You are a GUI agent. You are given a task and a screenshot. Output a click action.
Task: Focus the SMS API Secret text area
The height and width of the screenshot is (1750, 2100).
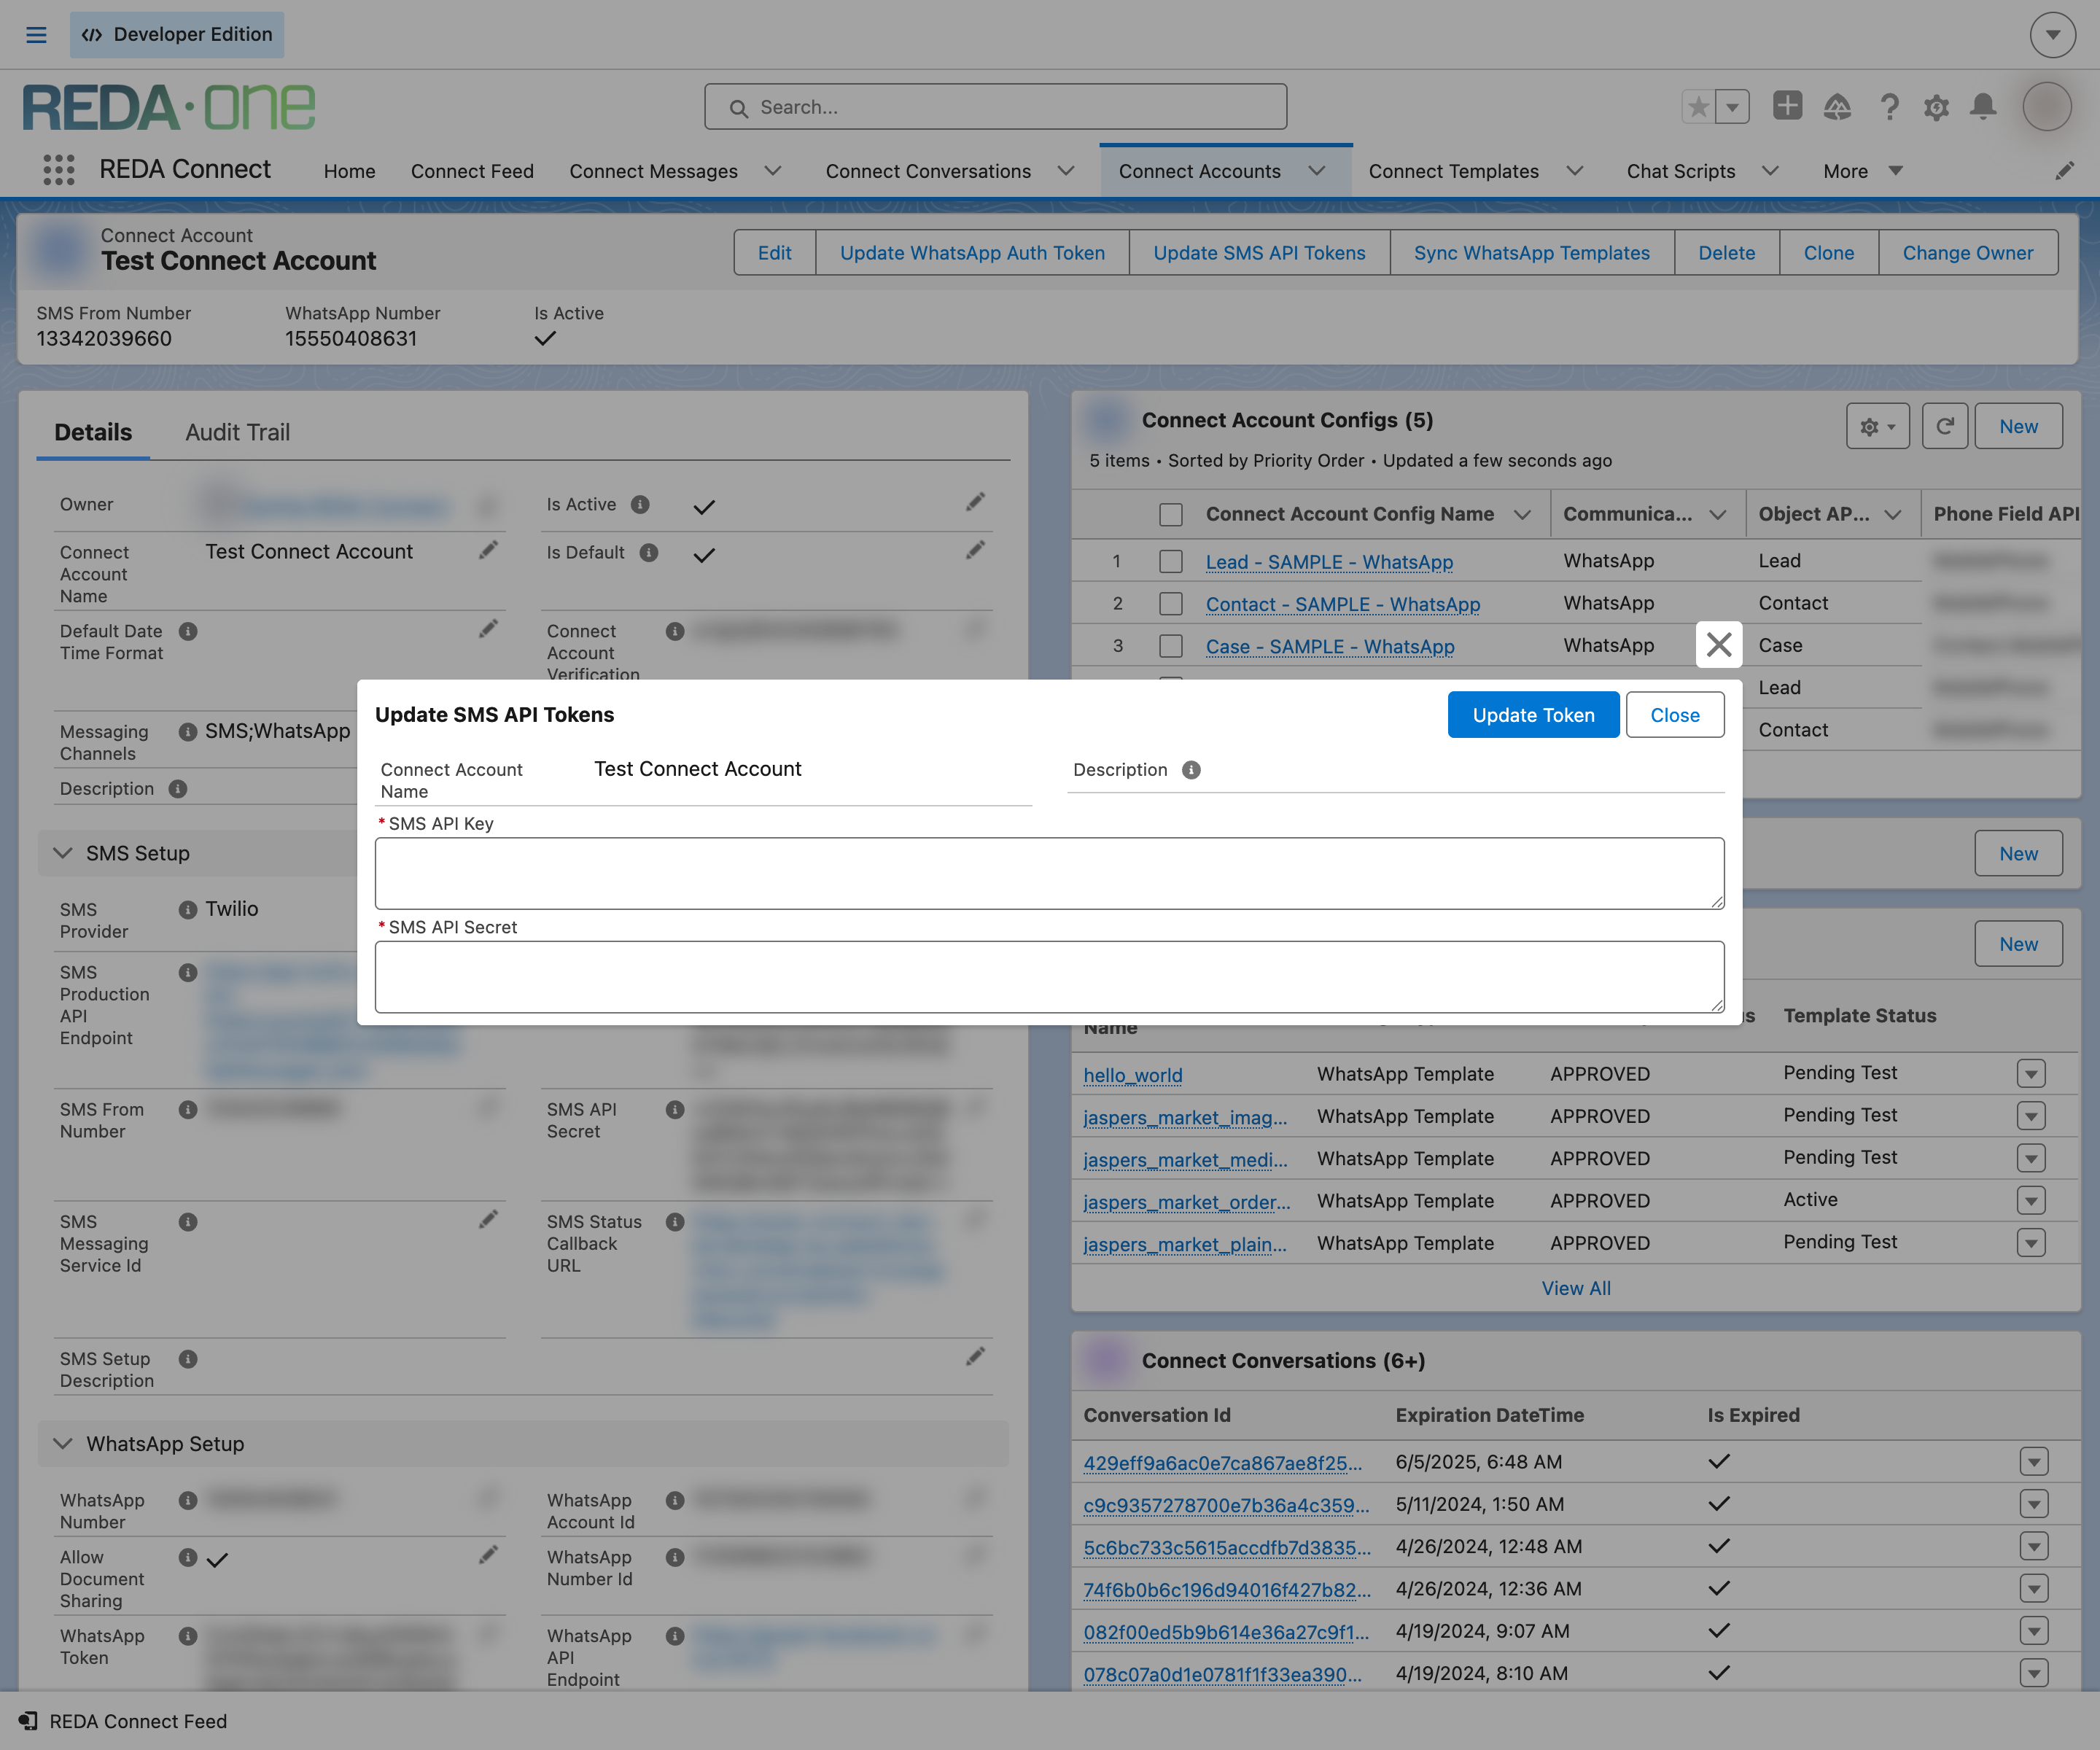[1049, 977]
